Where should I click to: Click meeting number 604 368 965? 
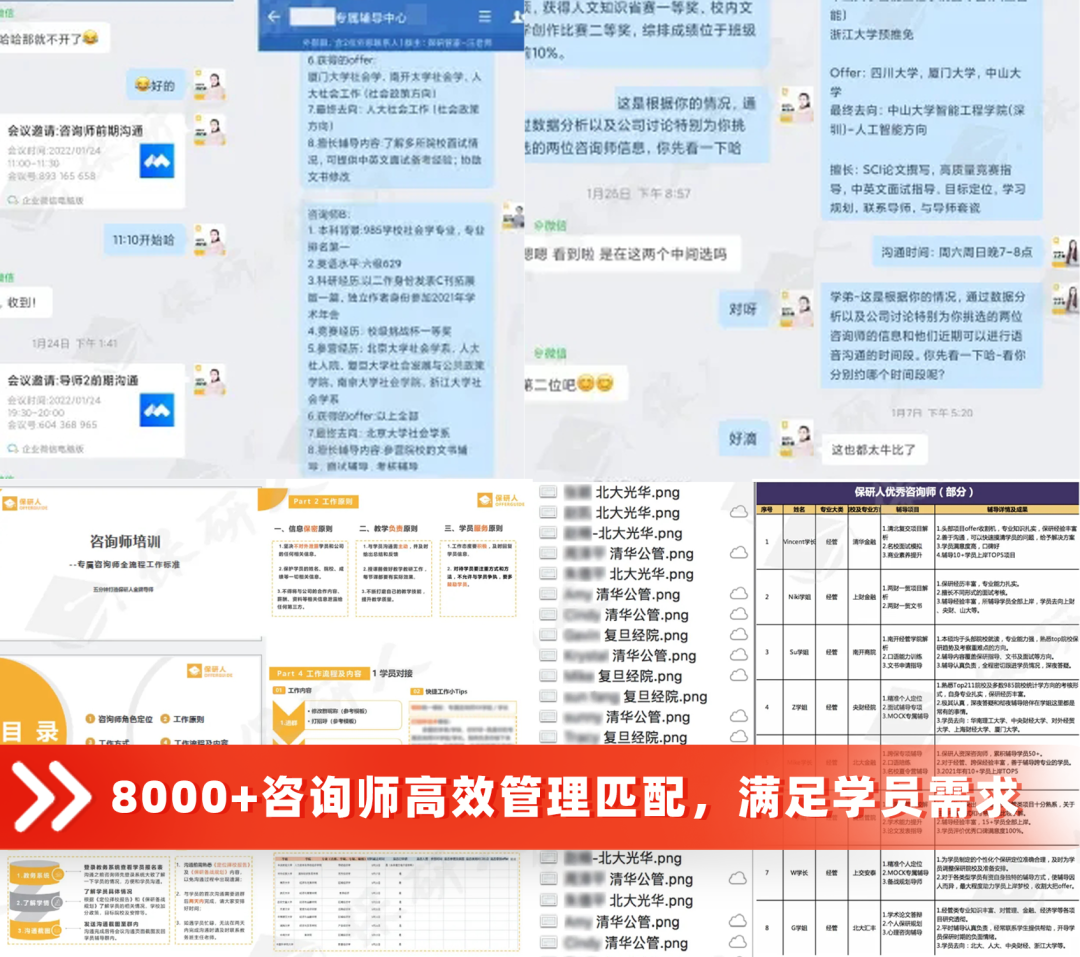(68, 424)
